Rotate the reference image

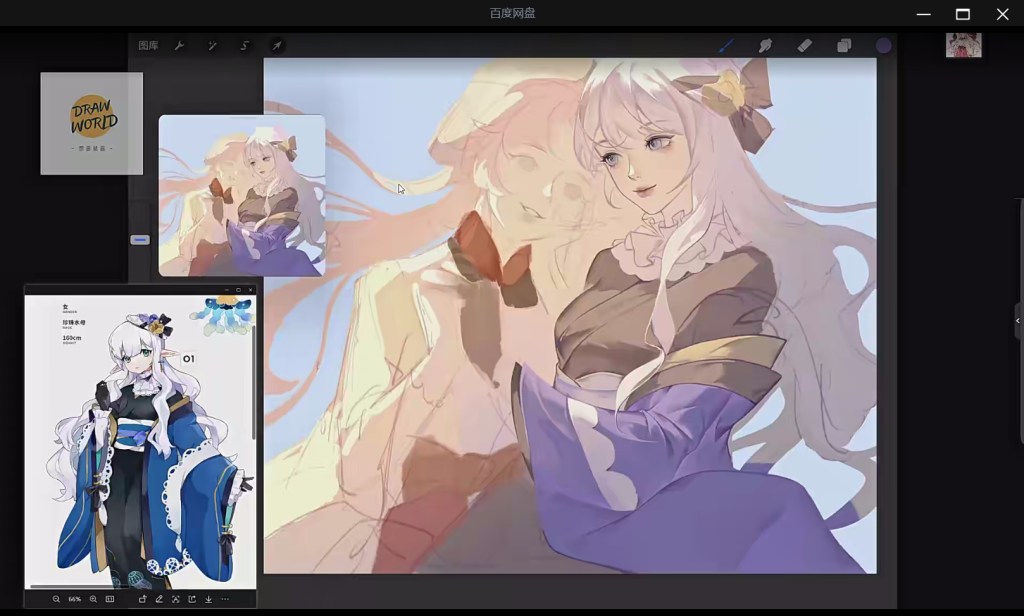coord(142,599)
